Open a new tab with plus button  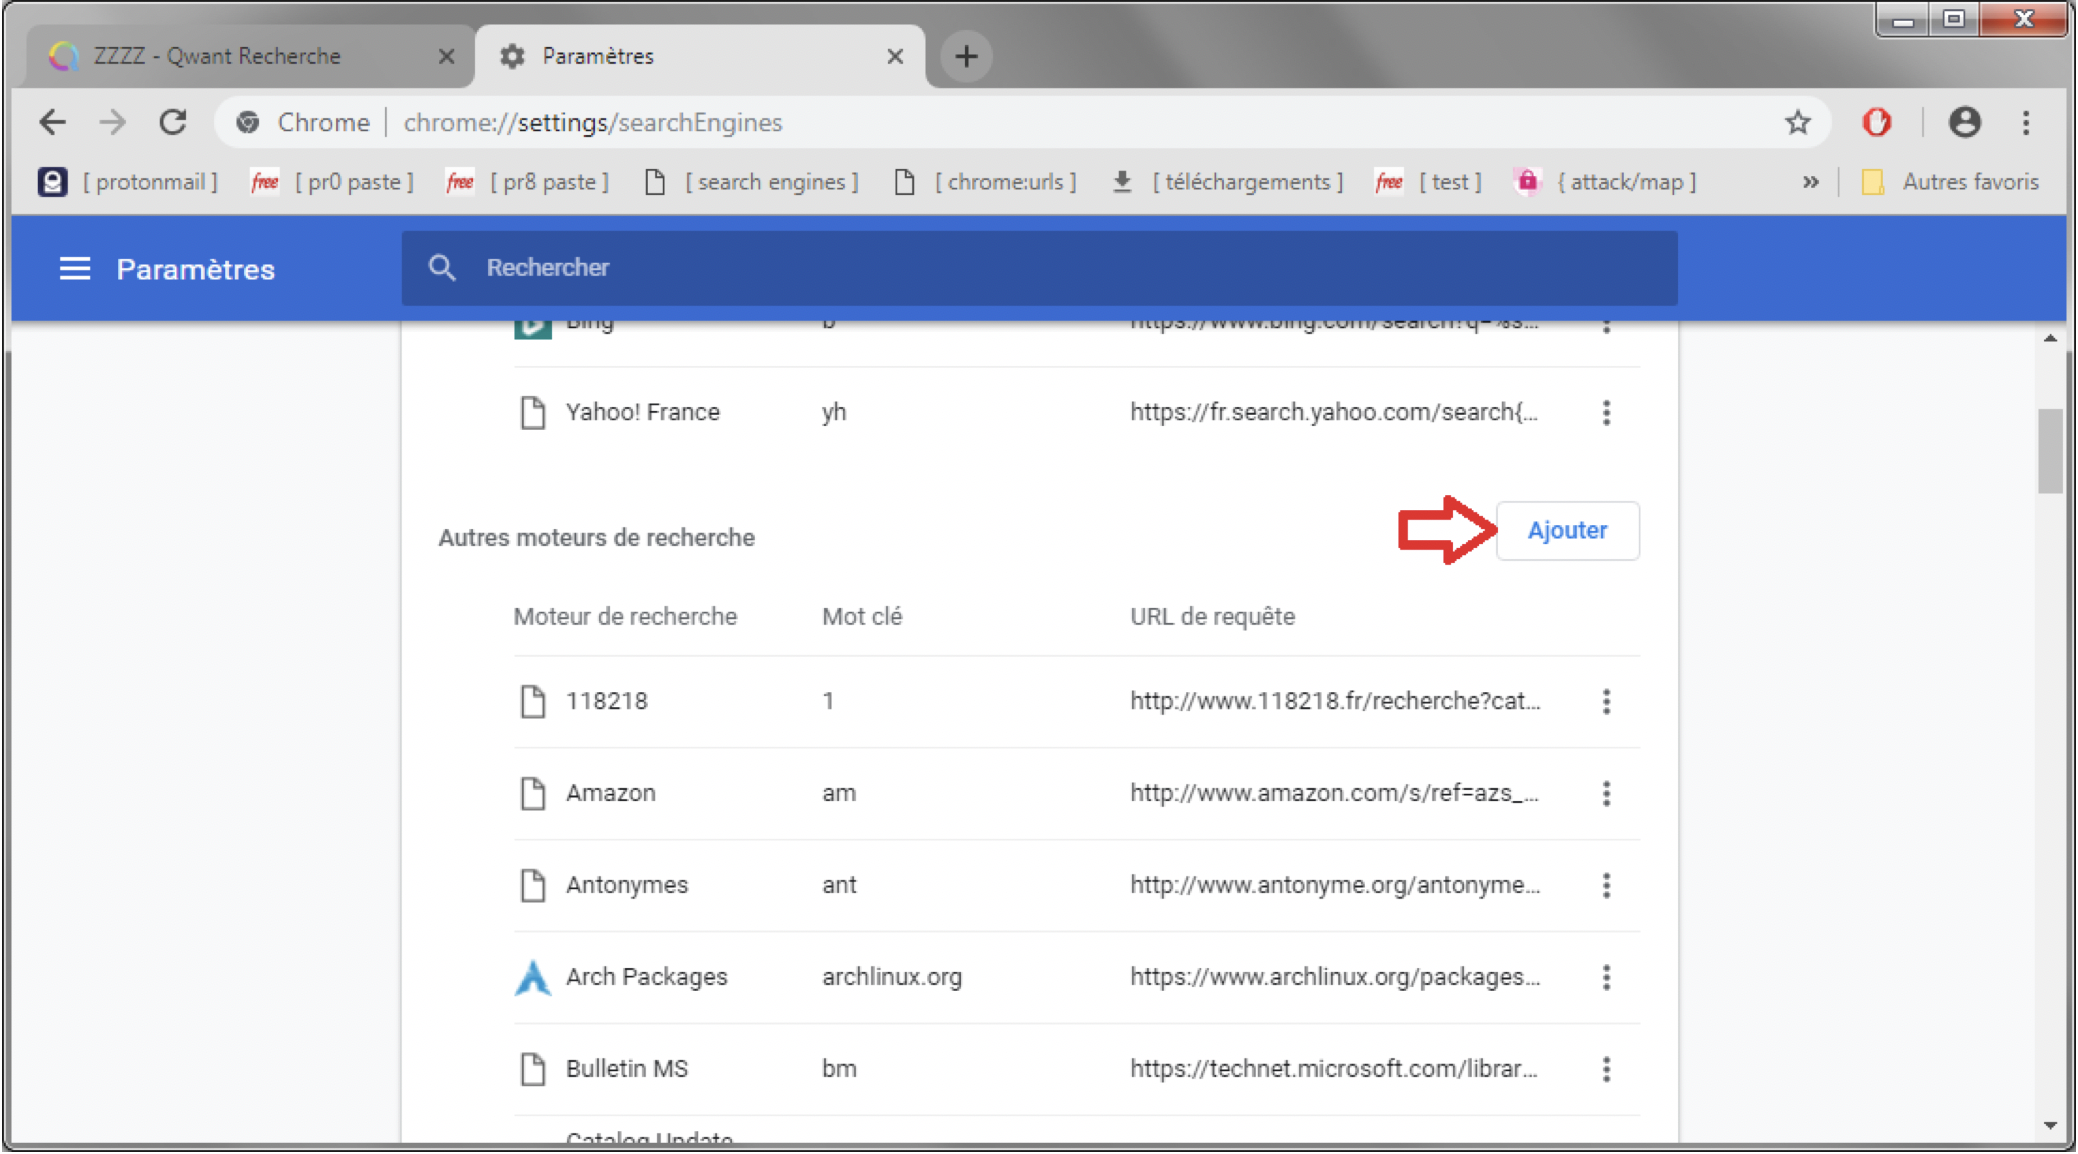pyautogui.click(x=966, y=56)
